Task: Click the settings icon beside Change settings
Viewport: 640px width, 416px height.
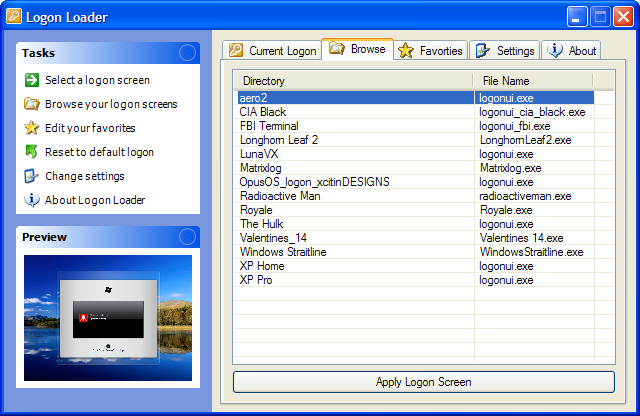Action: pos(31,176)
